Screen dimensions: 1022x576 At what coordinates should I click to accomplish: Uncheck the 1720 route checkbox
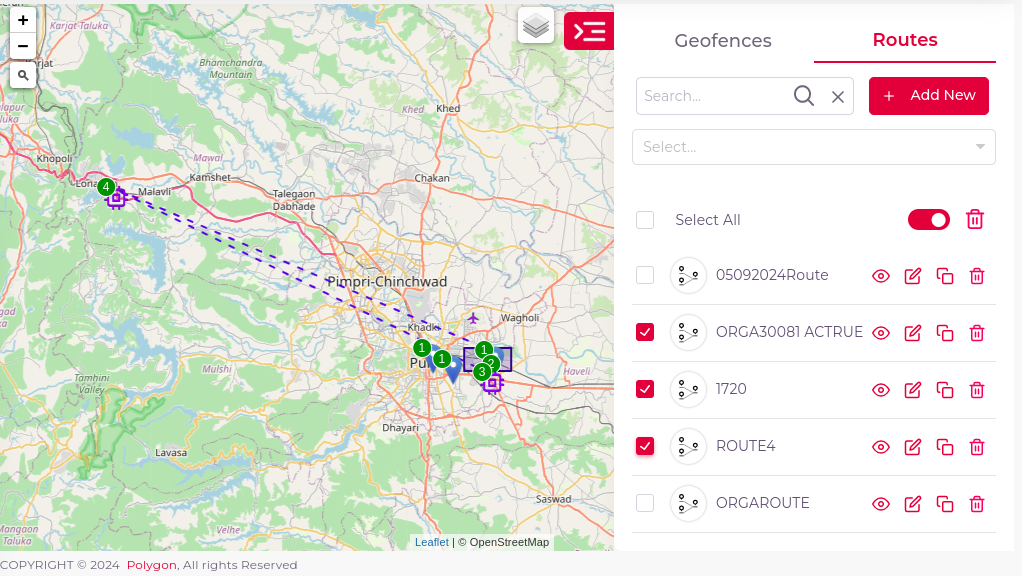[645, 389]
